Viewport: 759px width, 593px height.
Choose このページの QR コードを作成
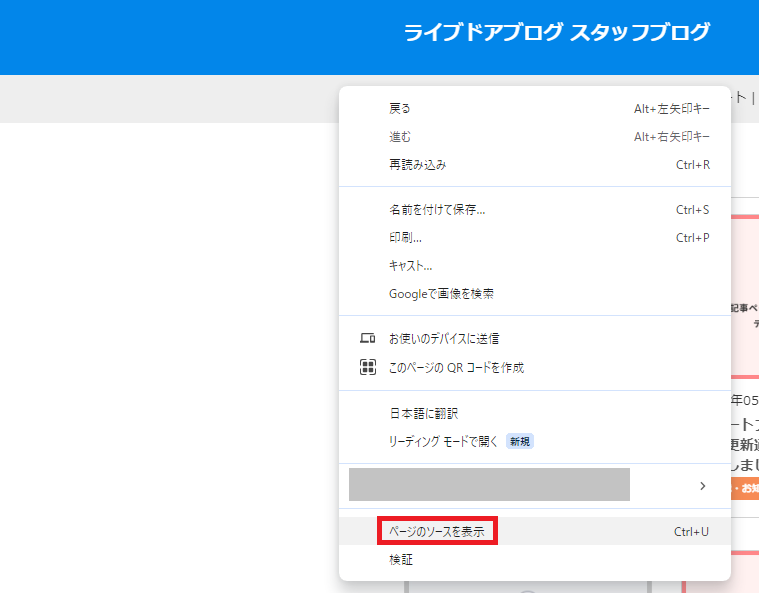coord(534,367)
